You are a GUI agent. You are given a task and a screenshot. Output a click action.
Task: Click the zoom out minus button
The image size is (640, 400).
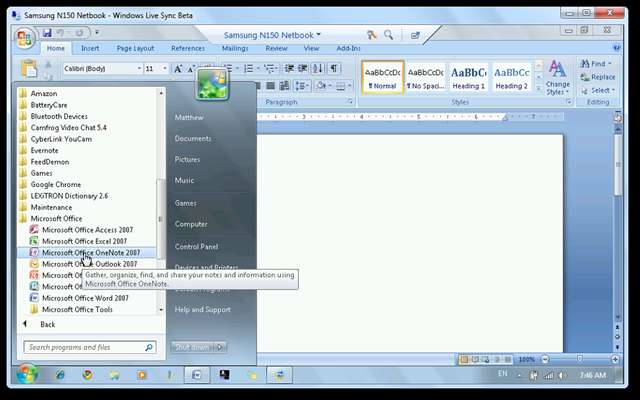[x=545, y=359]
